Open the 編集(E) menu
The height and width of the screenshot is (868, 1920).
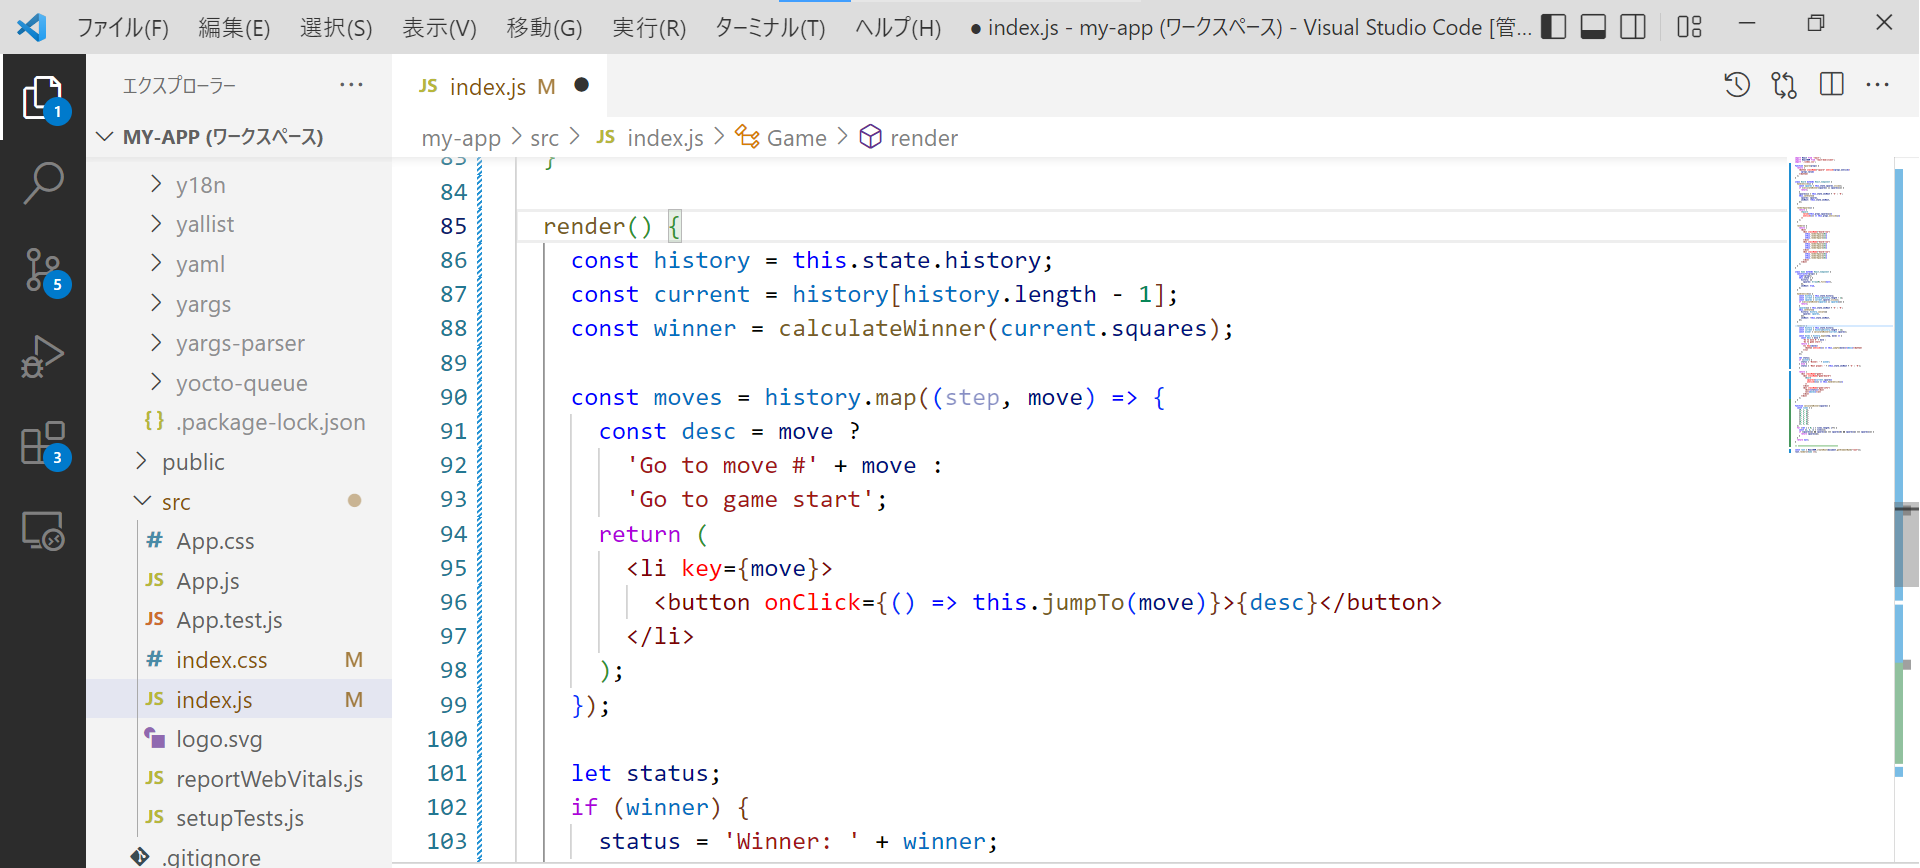(x=234, y=27)
